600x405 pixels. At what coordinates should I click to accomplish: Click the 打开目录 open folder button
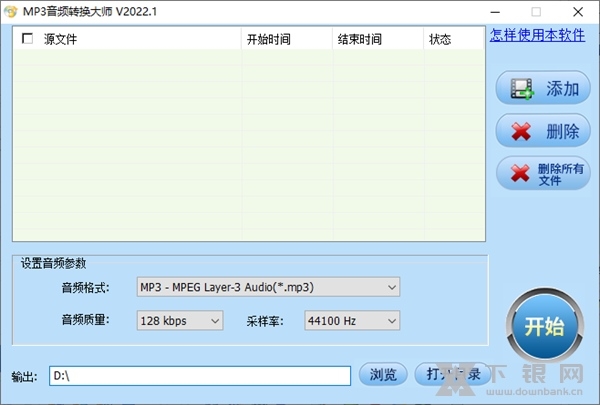[452, 375]
